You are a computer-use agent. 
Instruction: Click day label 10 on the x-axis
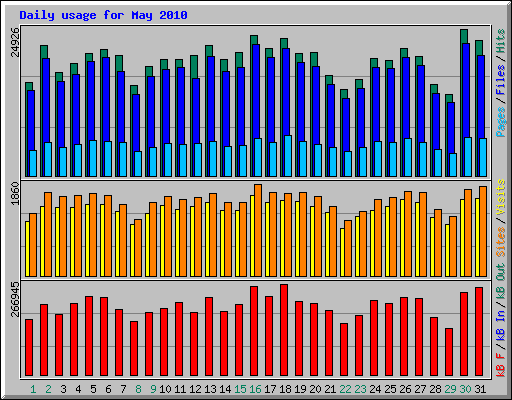click(x=165, y=389)
